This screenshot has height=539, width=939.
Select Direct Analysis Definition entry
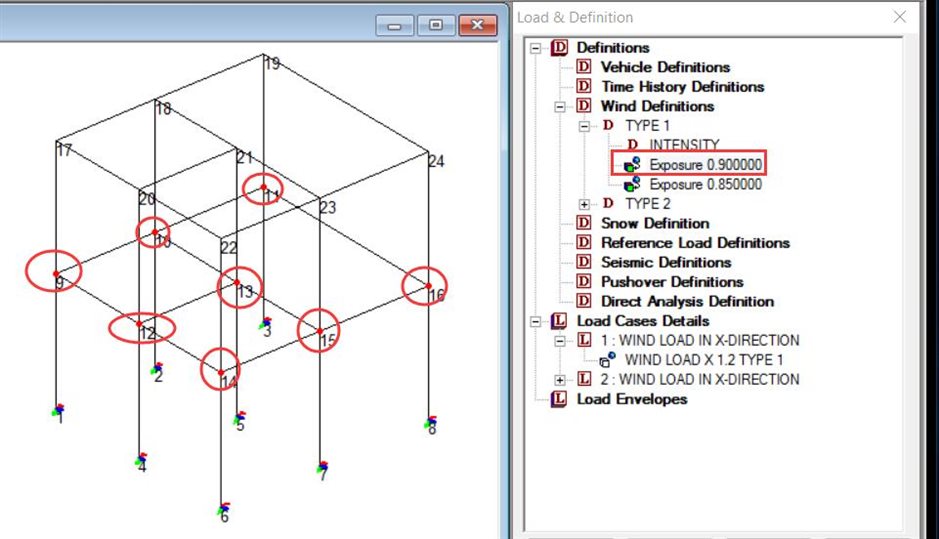tap(687, 301)
